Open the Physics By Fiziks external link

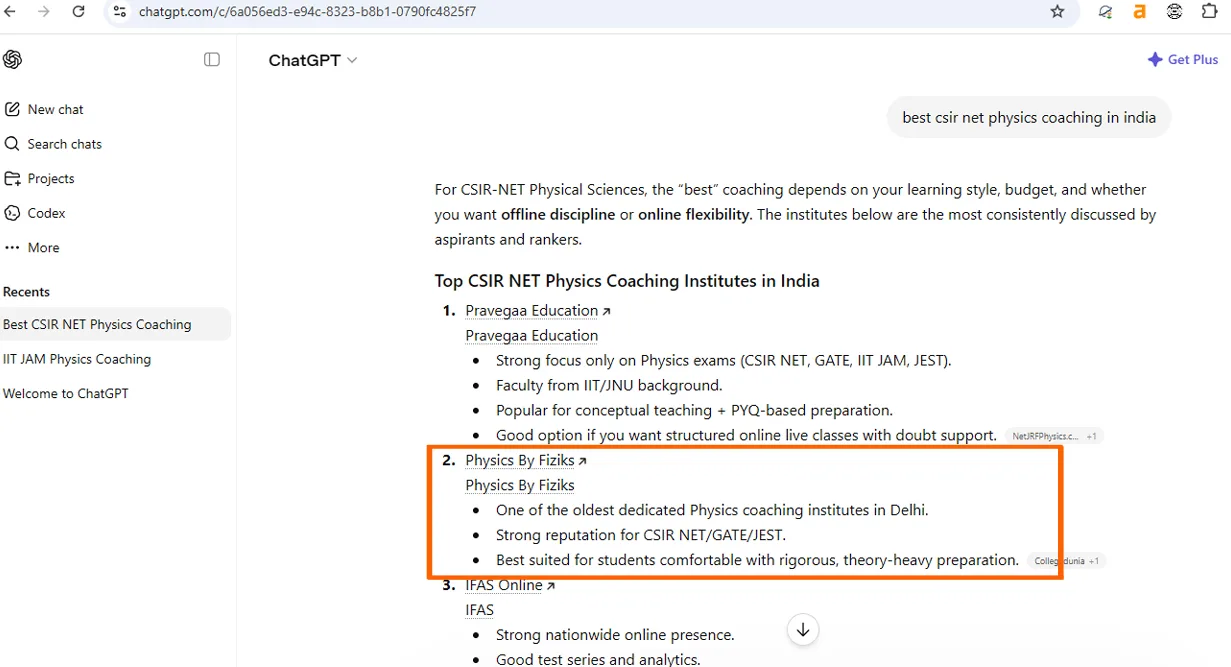click(x=526, y=461)
